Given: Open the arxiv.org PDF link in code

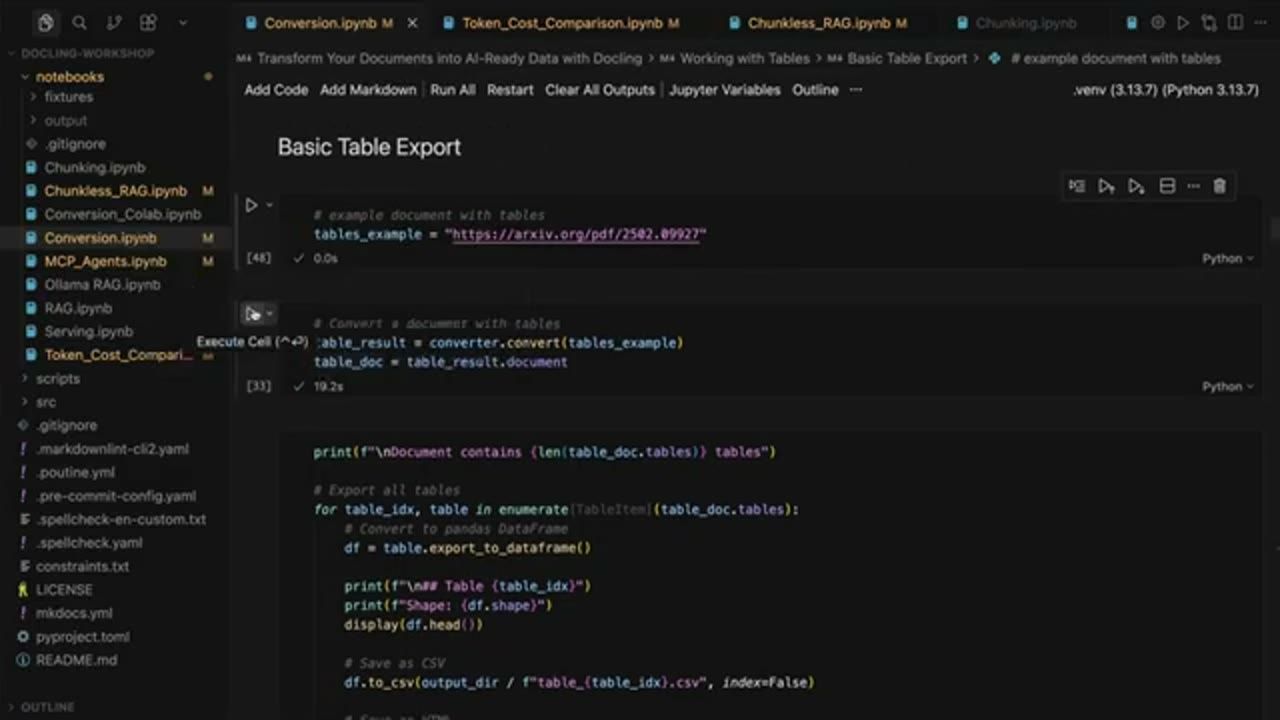Looking at the screenshot, I should pos(579,234).
